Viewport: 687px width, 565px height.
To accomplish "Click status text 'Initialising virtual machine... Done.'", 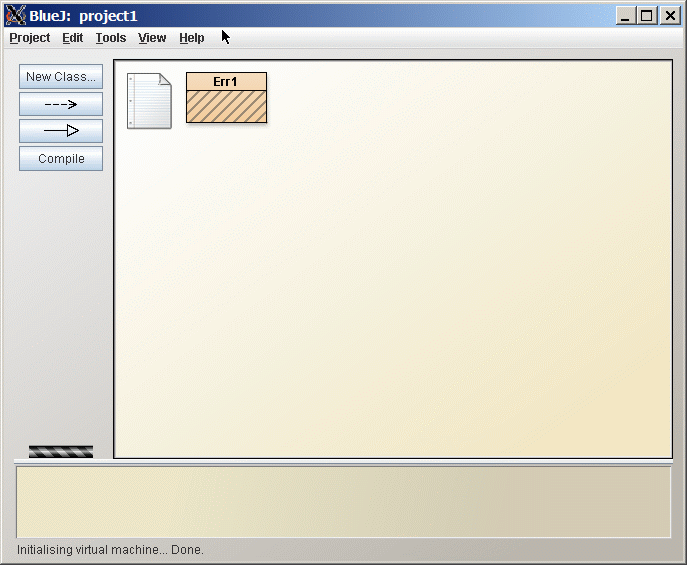I will point(110,550).
